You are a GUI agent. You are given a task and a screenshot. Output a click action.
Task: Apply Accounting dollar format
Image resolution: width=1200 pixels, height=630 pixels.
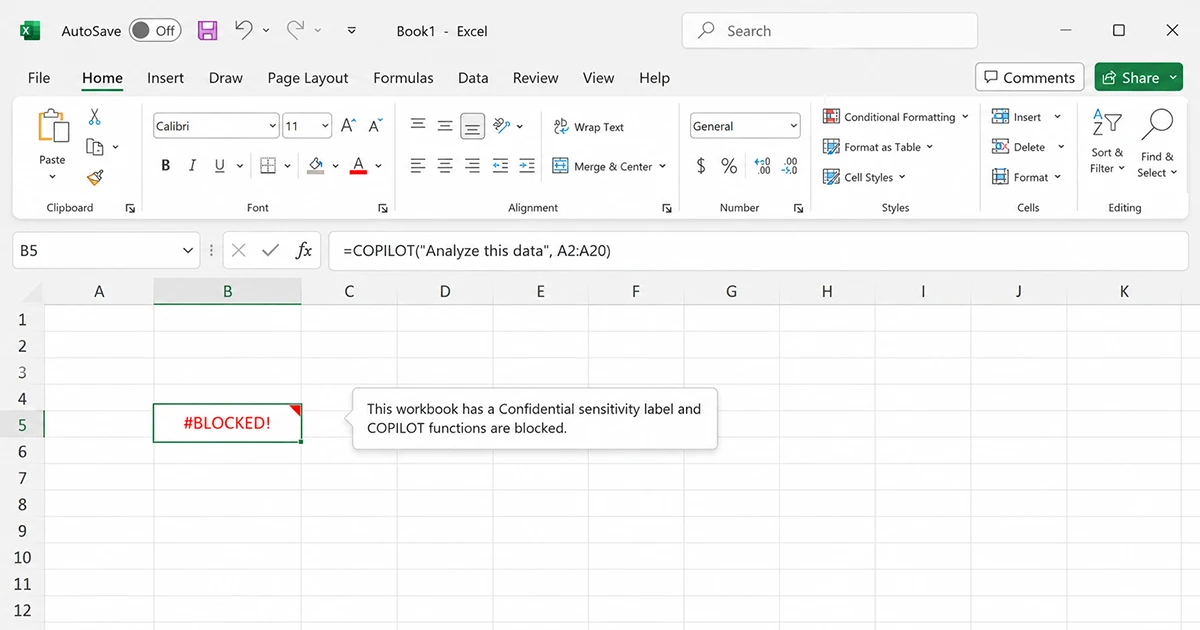point(701,166)
